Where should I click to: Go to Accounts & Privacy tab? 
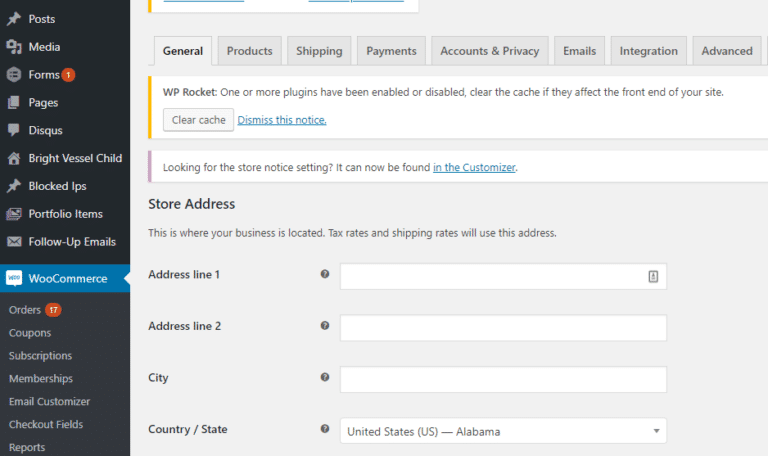(x=489, y=51)
